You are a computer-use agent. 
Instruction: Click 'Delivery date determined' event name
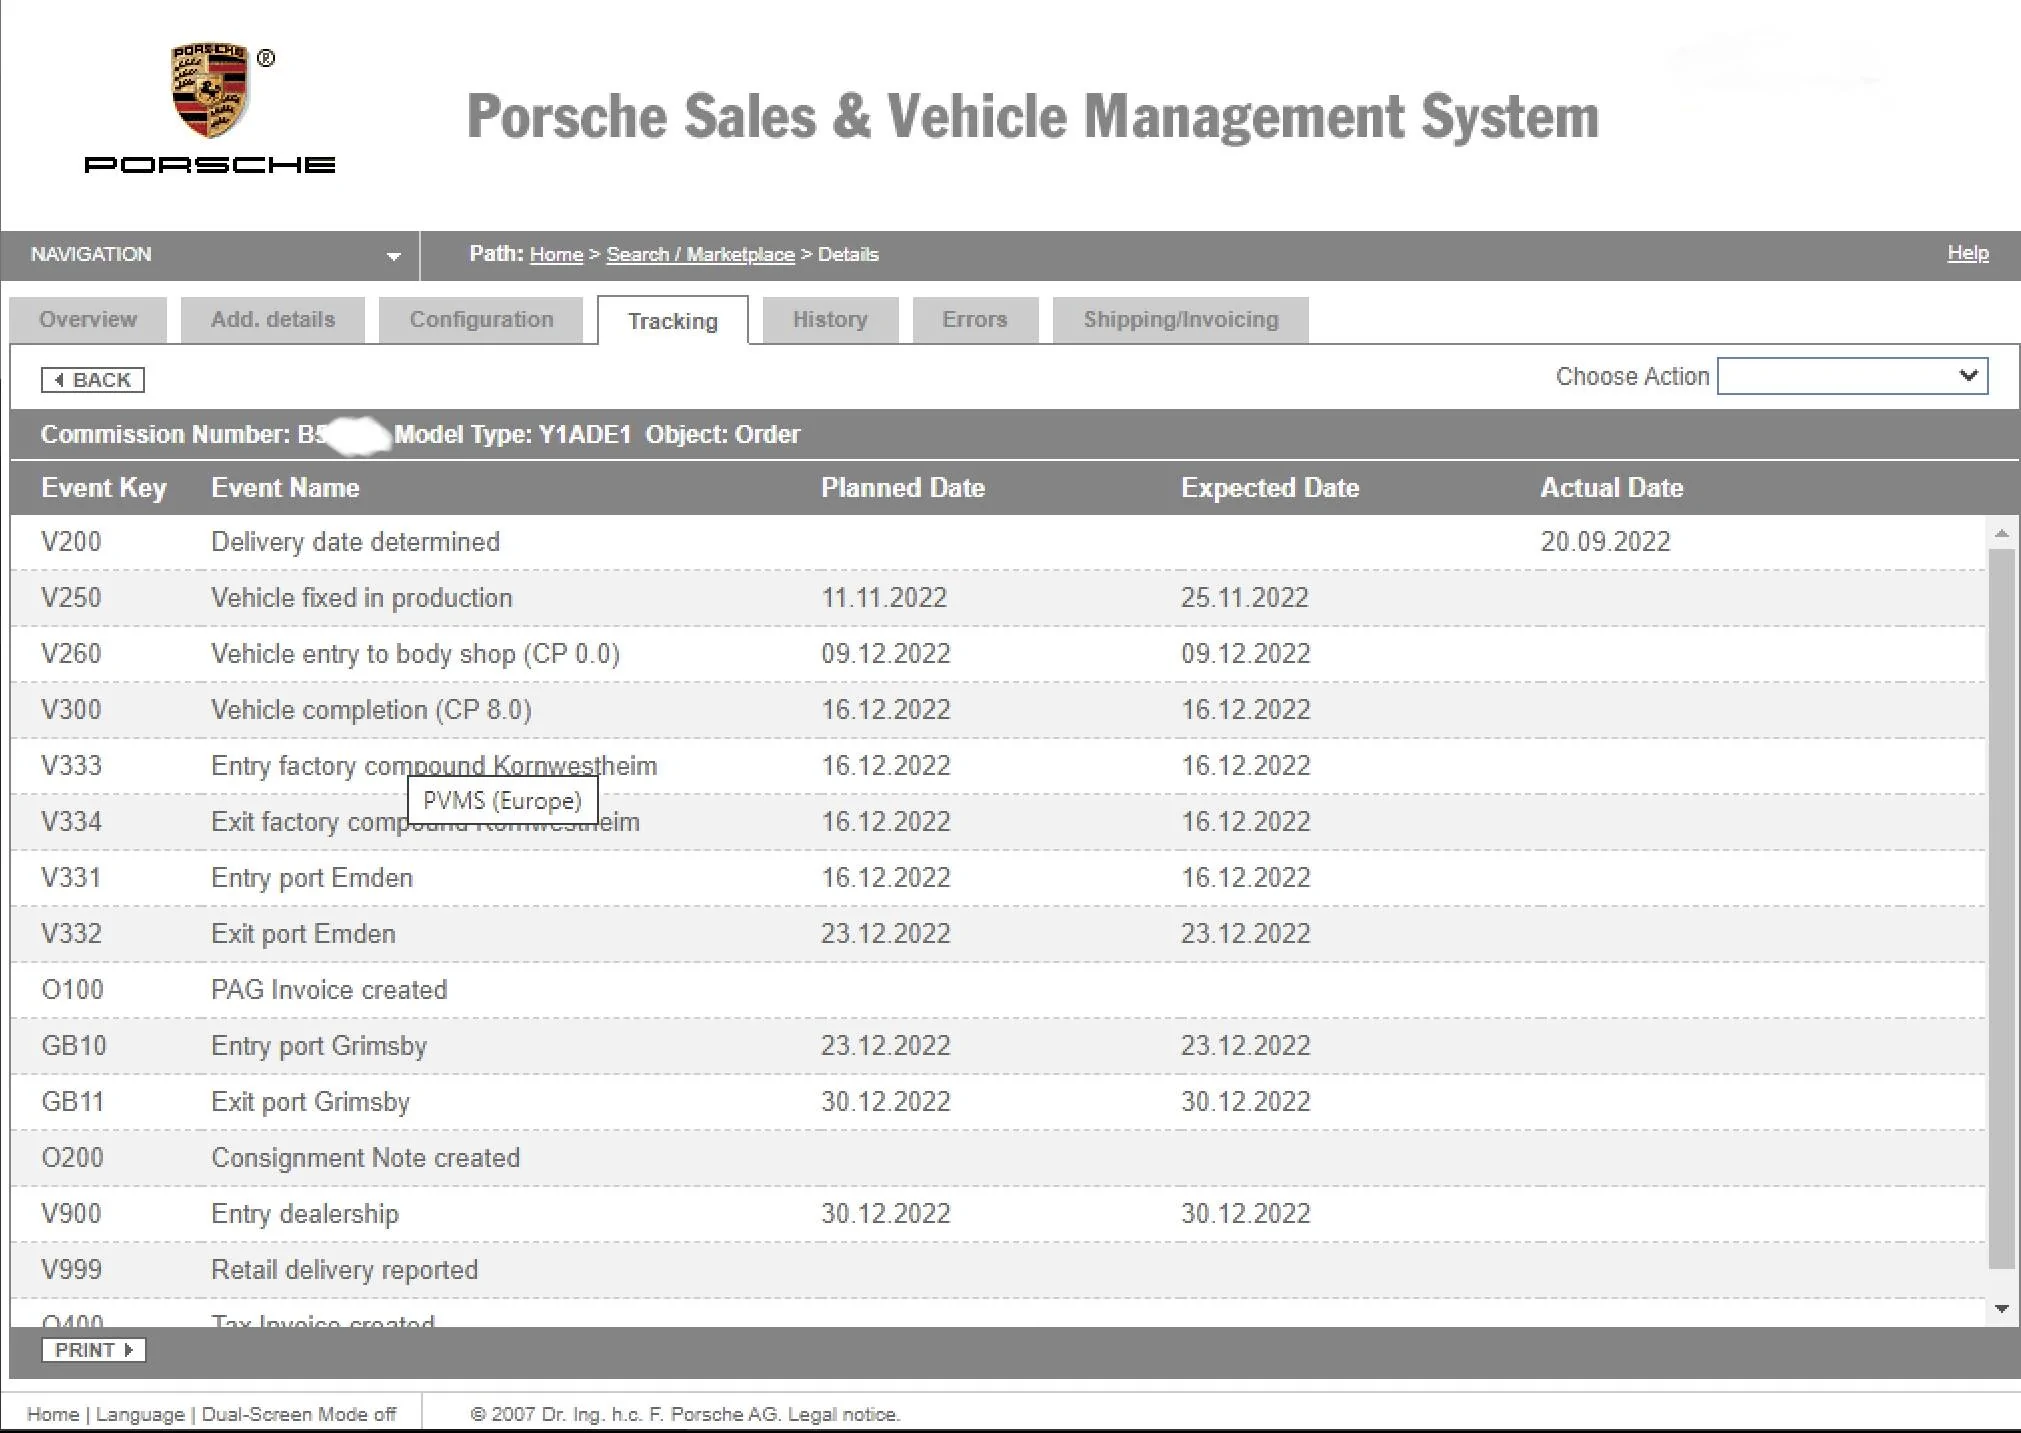[355, 542]
